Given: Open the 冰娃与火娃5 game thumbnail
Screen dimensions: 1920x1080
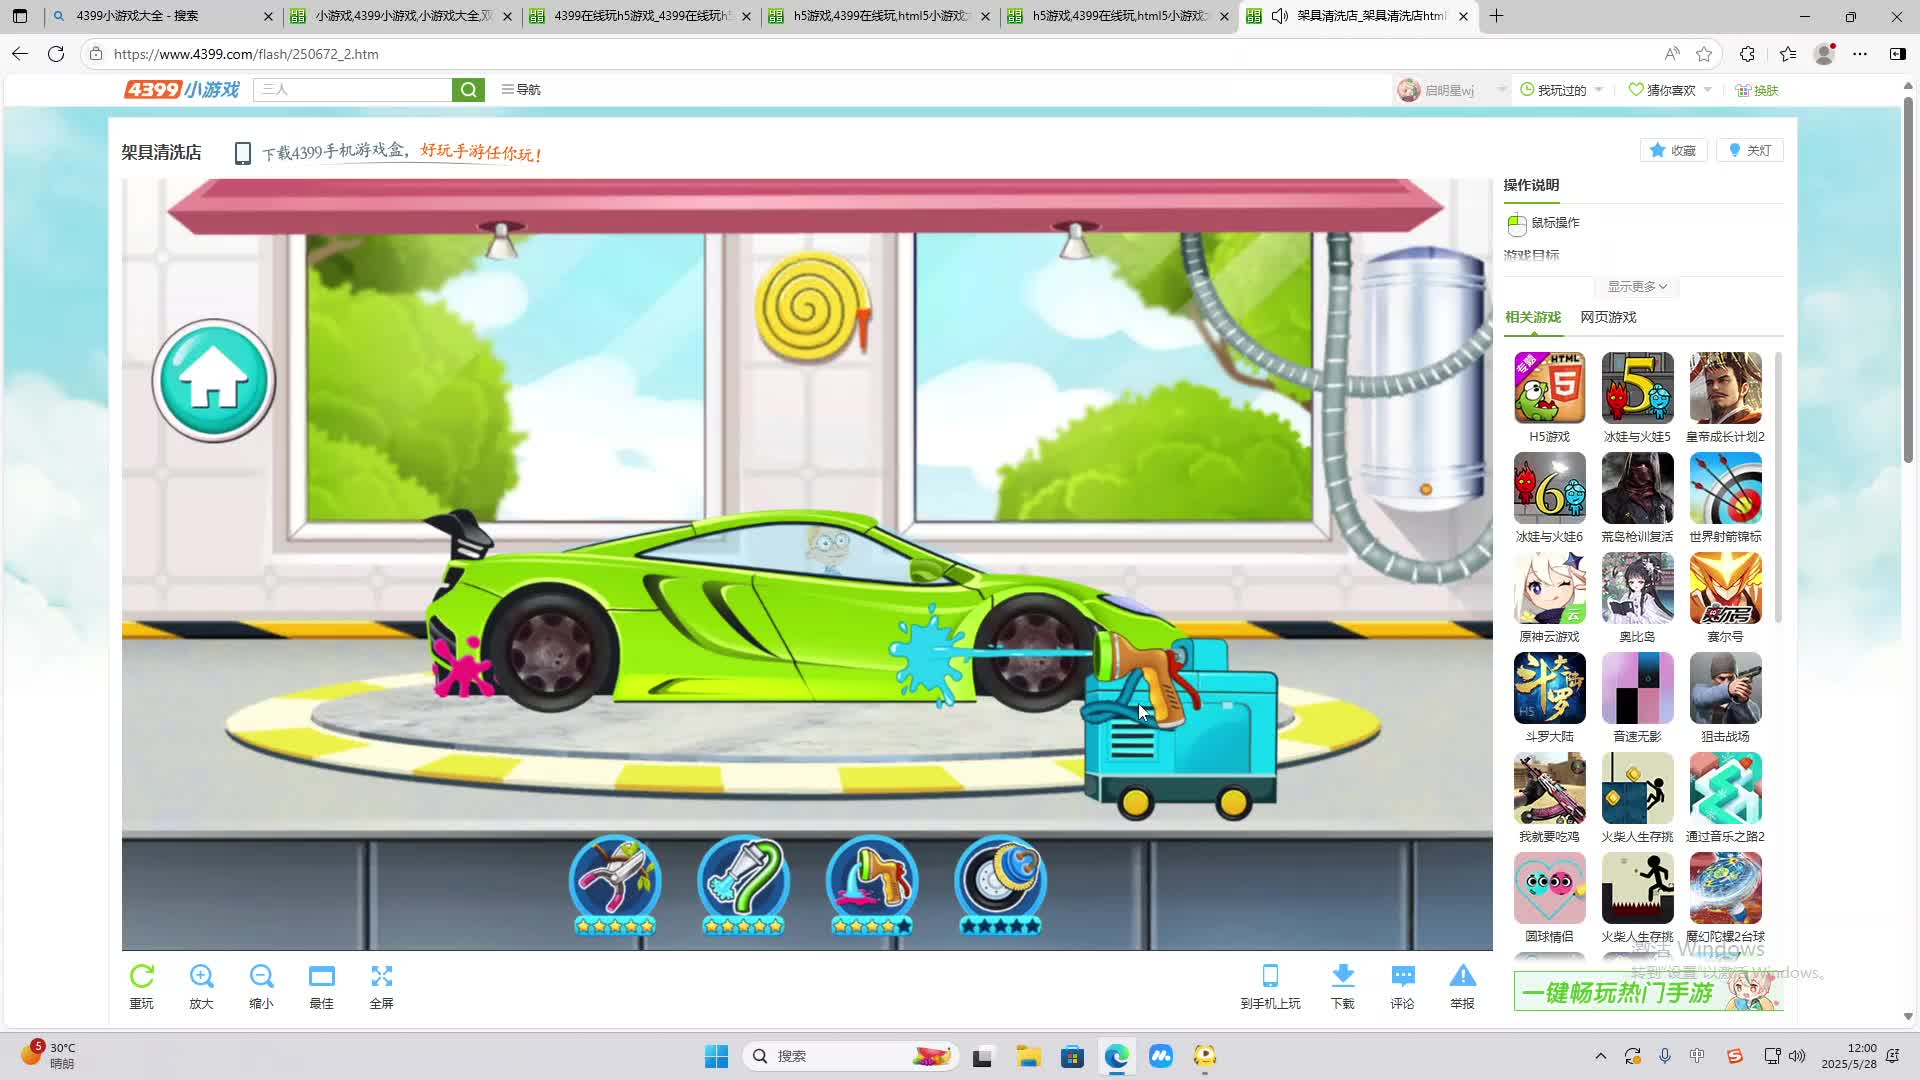Looking at the screenshot, I should pyautogui.click(x=1637, y=388).
